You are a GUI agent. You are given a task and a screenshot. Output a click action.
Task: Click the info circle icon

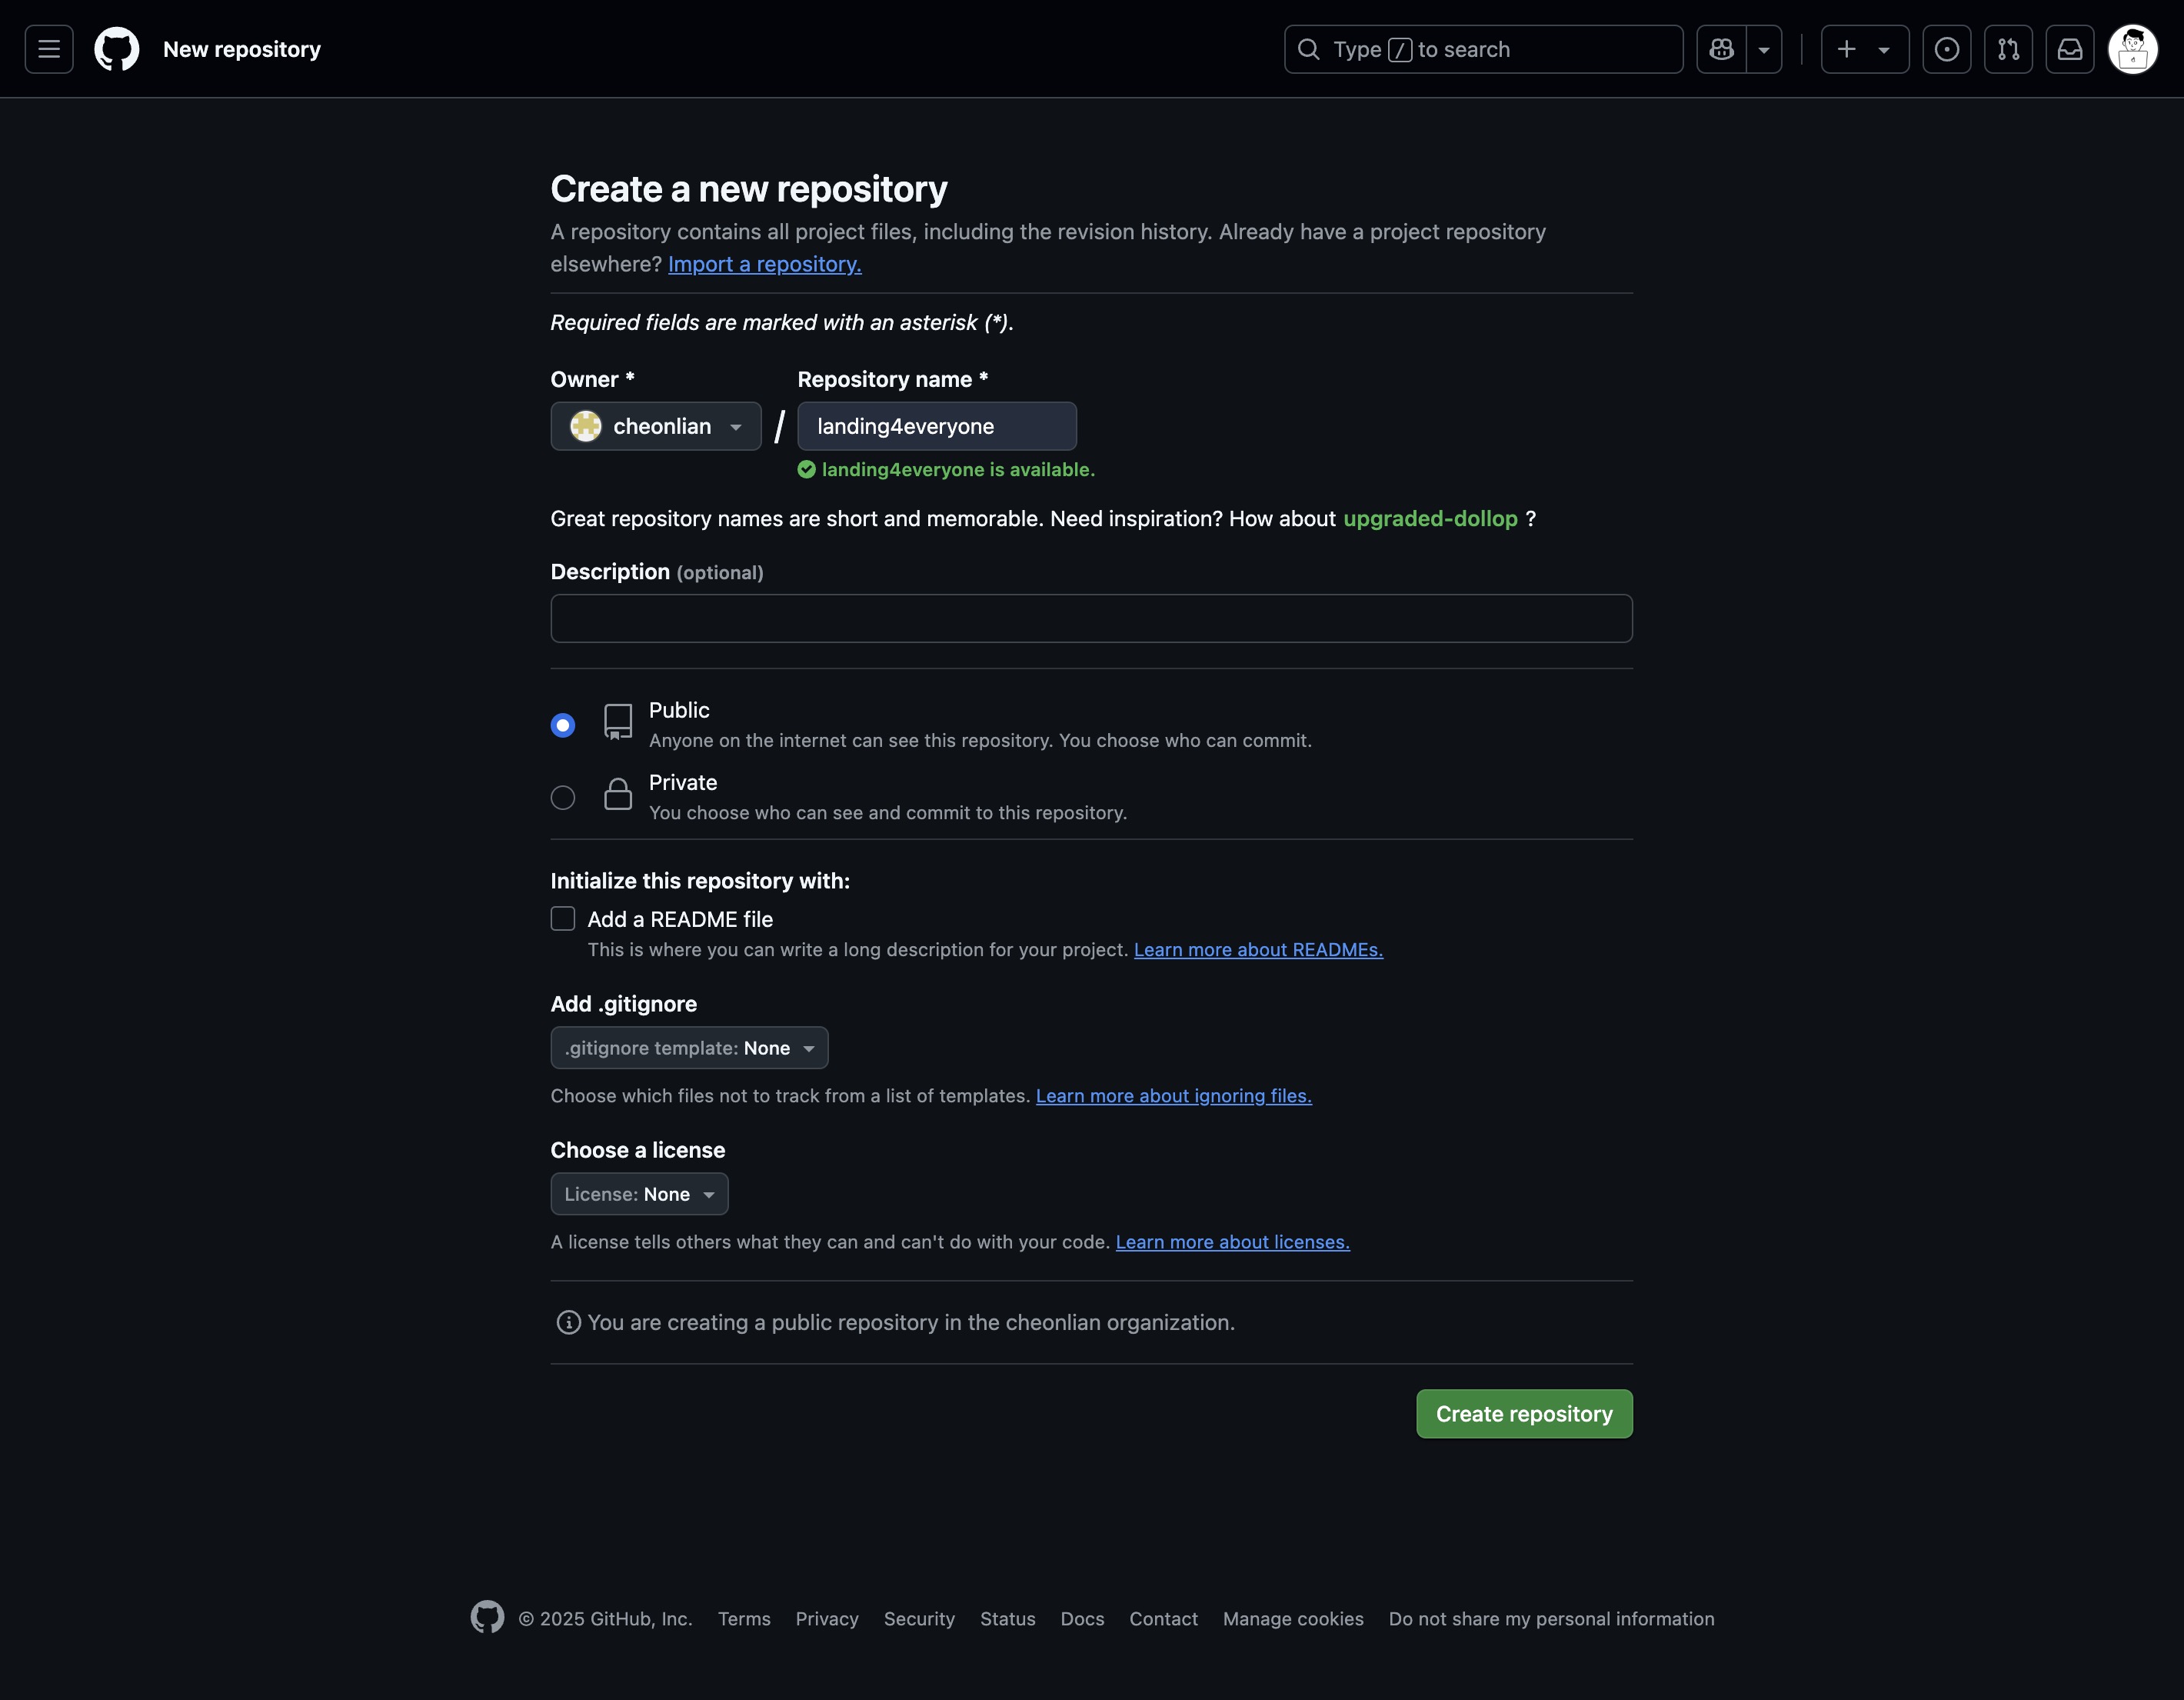(x=568, y=1322)
